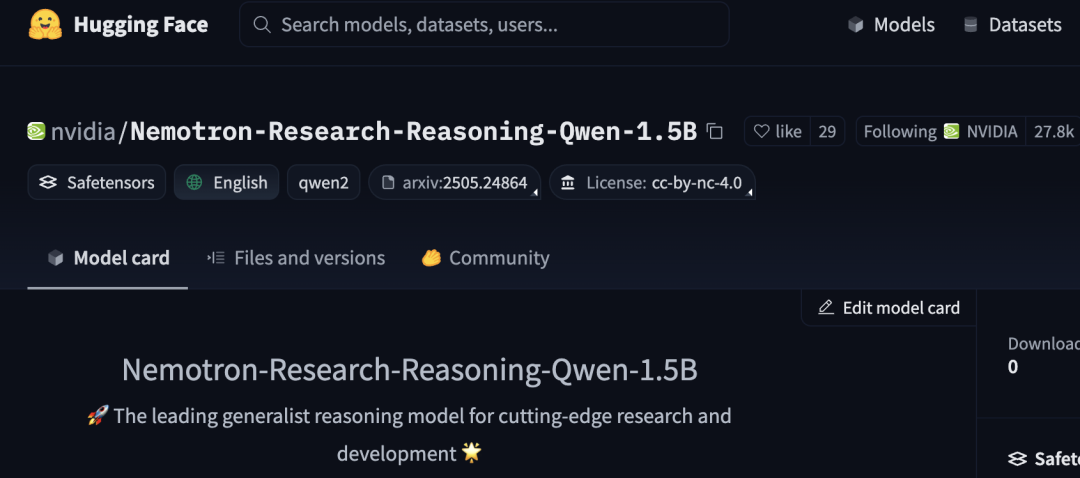The image size is (1080, 478).
Task: Click the cube icon on Model card tab
Action: [x=55, y=258]
